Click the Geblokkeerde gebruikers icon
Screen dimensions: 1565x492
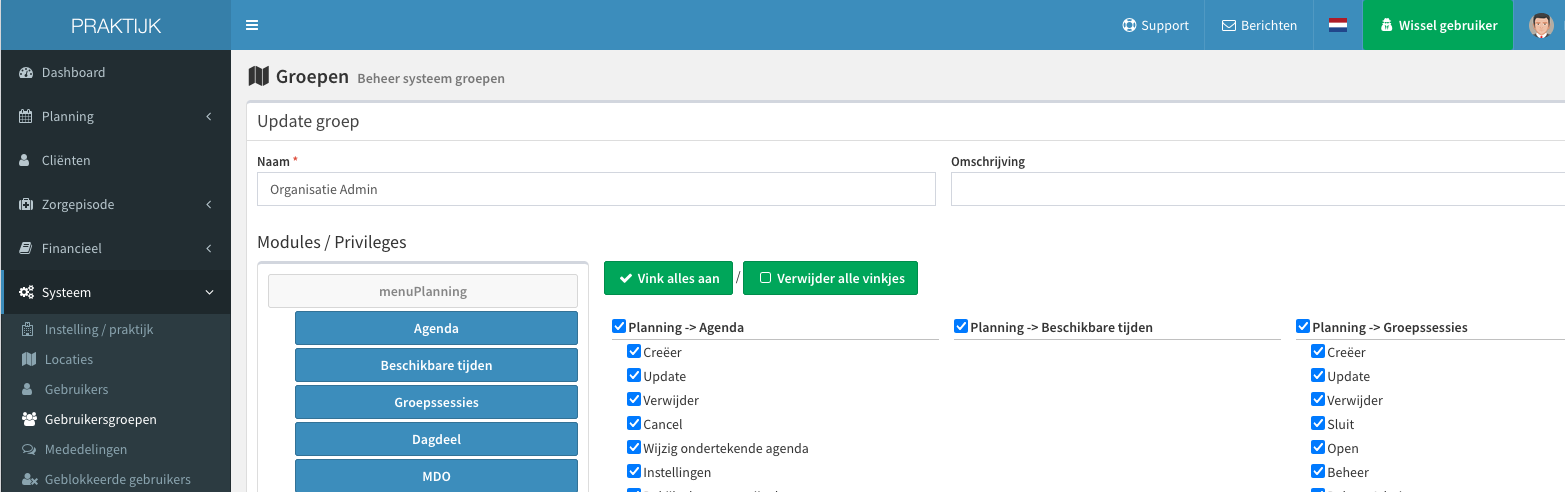(x=29, y=480)
